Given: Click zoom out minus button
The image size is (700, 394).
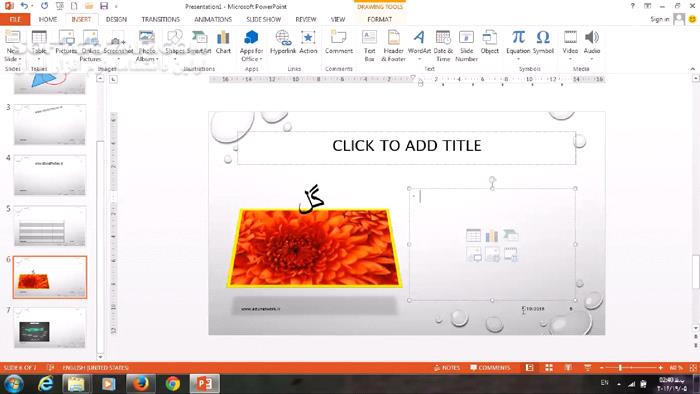Looking at the screenshot, I should coord(602,368).
